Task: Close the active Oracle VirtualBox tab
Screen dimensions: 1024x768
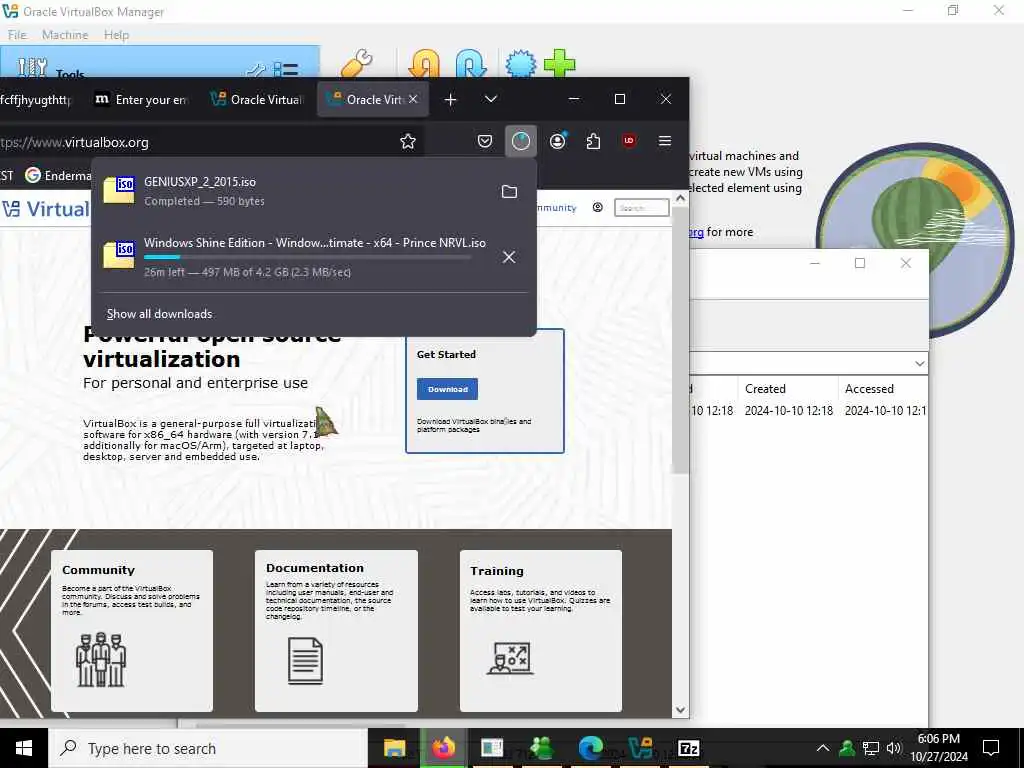Action: coord(413,99)
